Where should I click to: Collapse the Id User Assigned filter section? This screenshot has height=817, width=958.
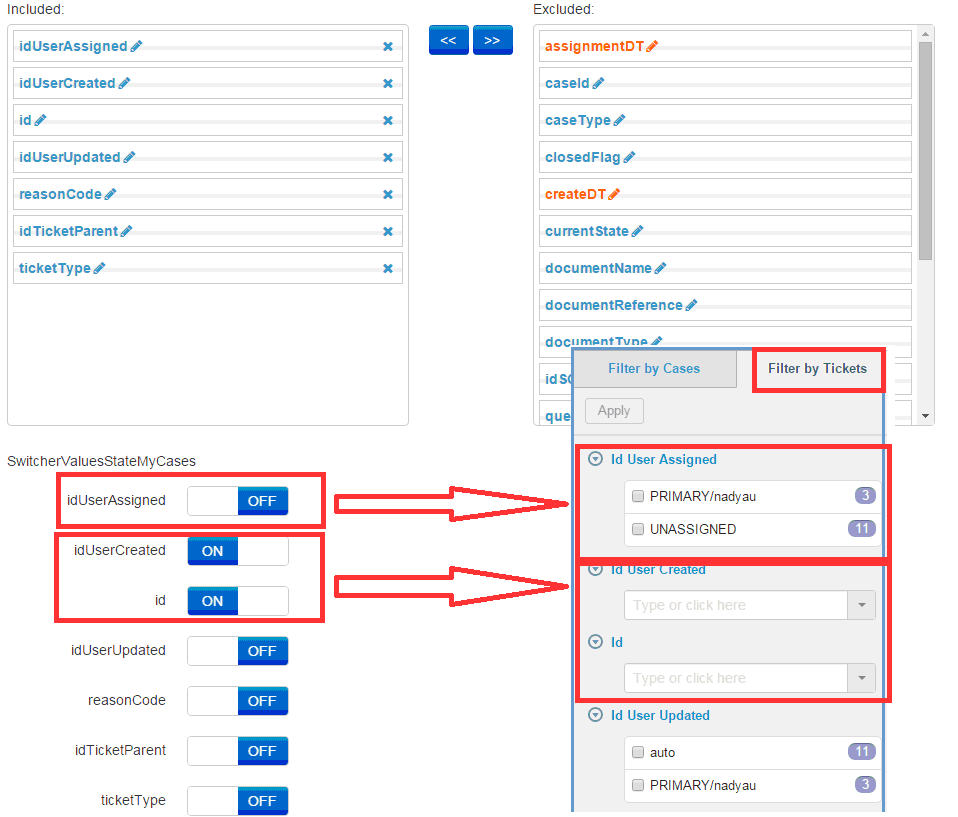point(595,459)
